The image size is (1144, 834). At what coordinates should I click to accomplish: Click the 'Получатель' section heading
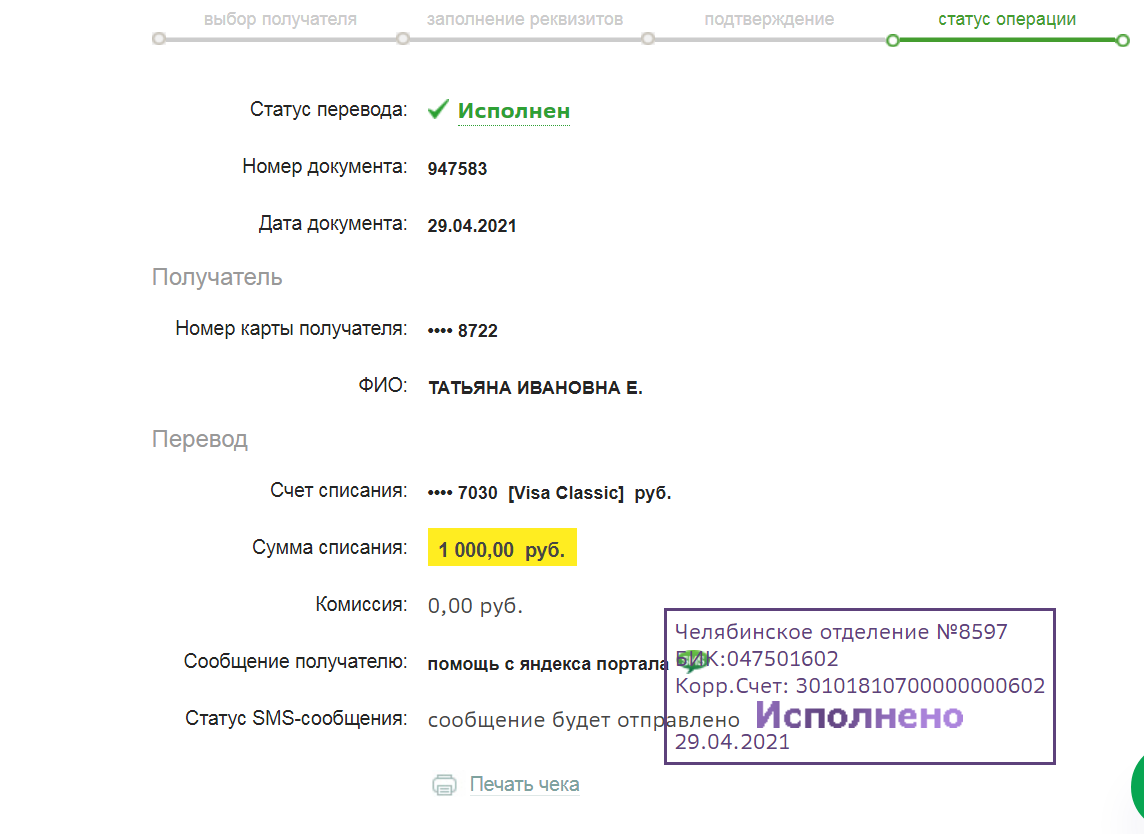click(x=217, y=277)
